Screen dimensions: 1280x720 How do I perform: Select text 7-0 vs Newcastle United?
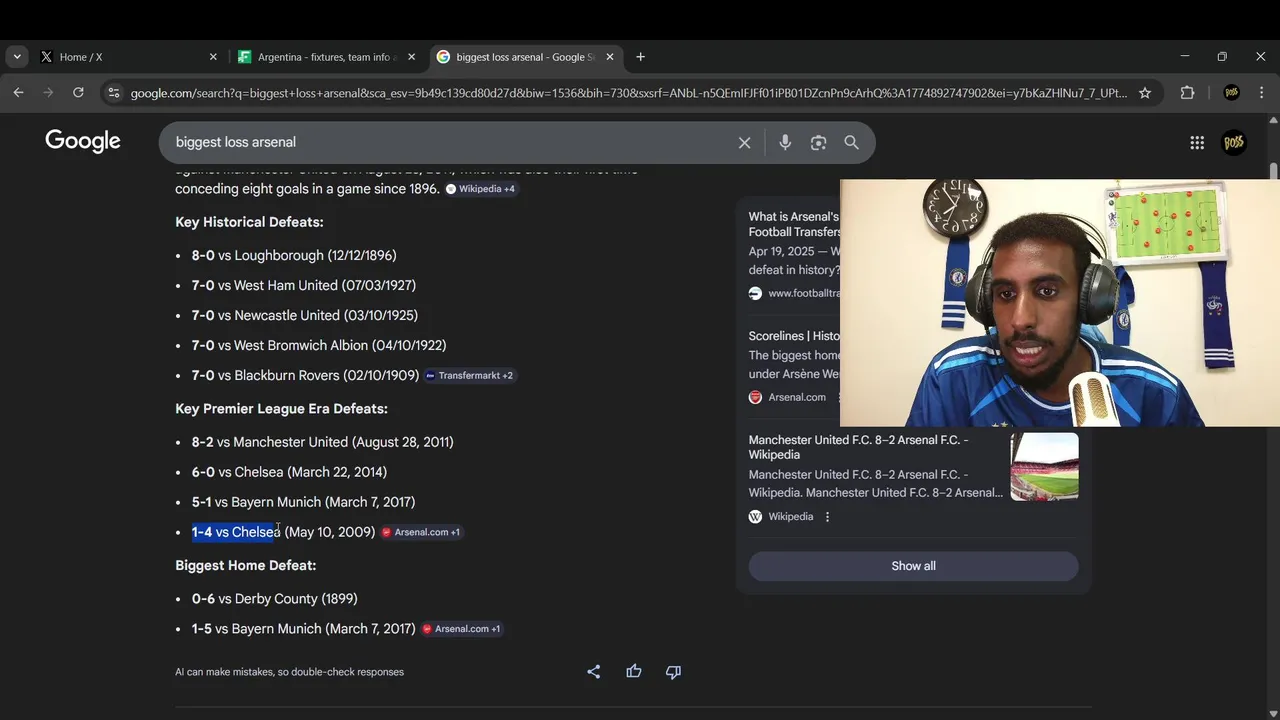coord(266,316)
